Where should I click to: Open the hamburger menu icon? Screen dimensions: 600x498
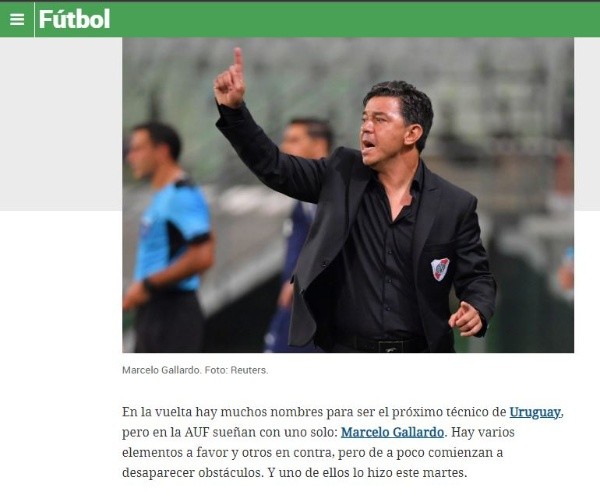click(17, 20)
